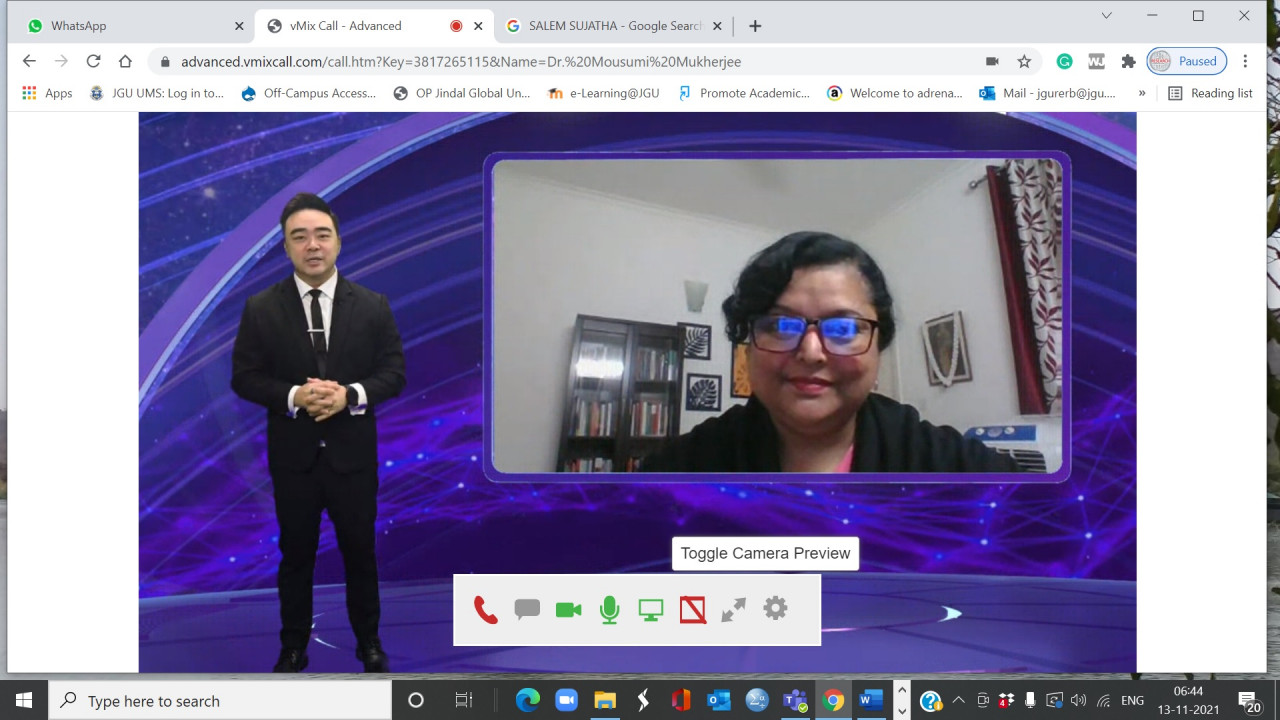This screenshot has width=1280, height=720.
Task: Go to browser home page
Action: [x=125, y=61]
